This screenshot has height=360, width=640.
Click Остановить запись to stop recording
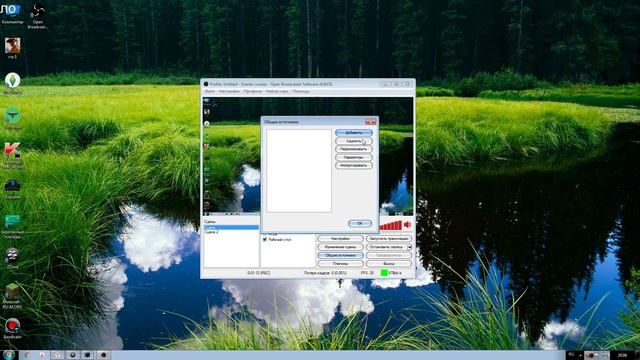pos(387,247)
